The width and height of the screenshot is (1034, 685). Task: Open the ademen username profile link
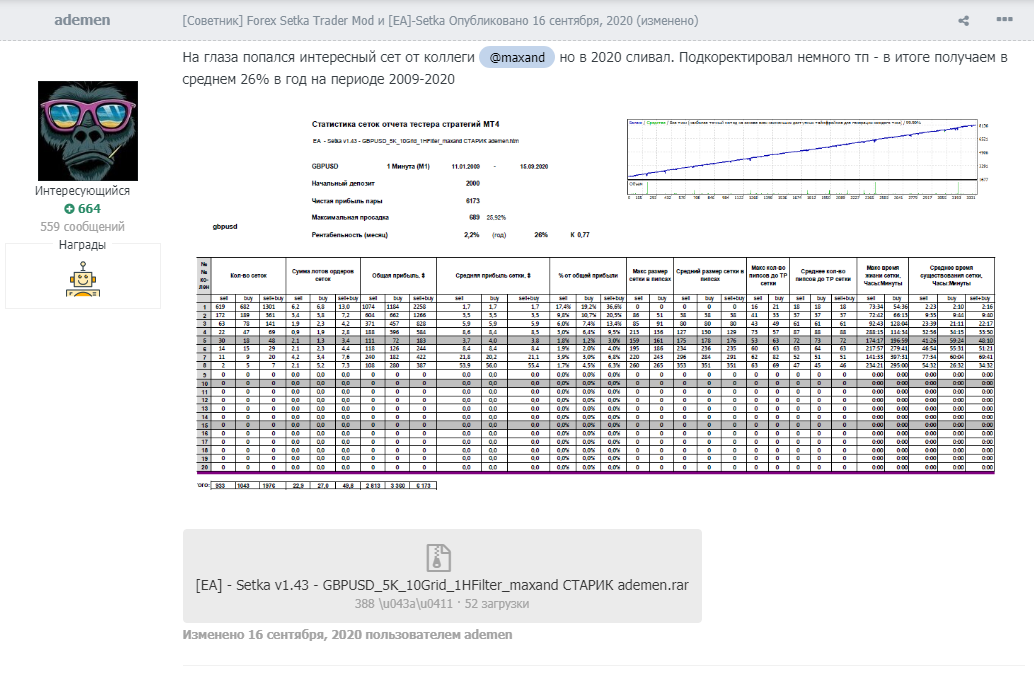(x=82, y=20)
